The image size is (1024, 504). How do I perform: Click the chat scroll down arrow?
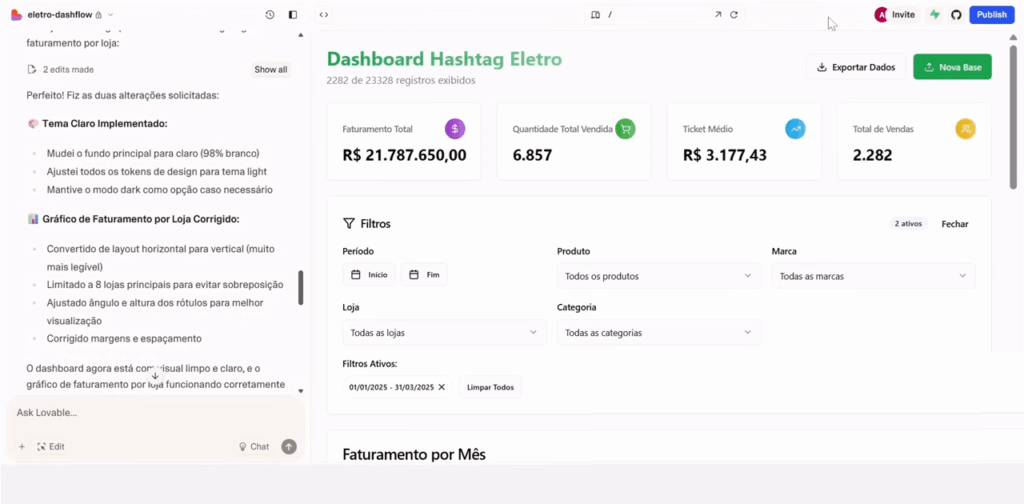click(300, 391)
